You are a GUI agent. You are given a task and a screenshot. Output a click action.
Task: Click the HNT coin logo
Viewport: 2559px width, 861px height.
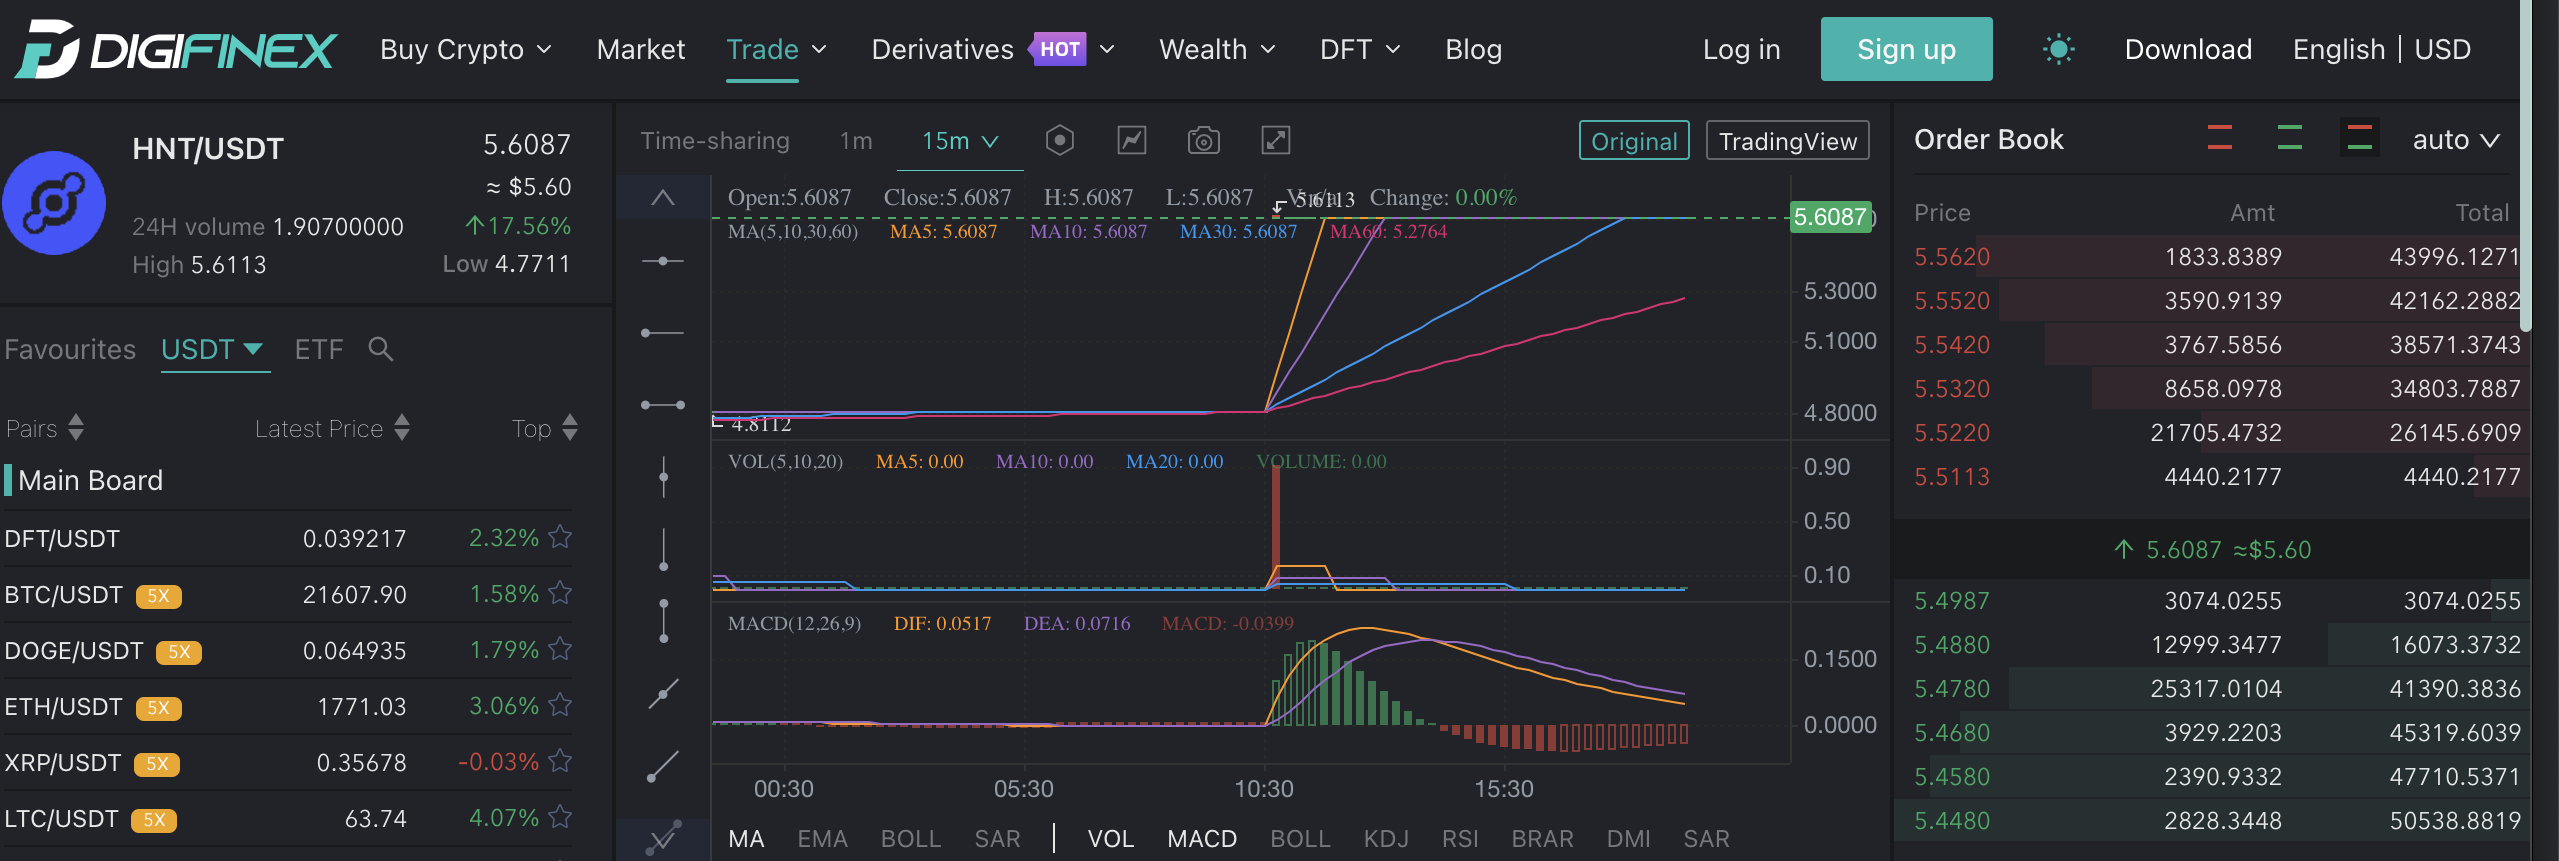(54, 203)
